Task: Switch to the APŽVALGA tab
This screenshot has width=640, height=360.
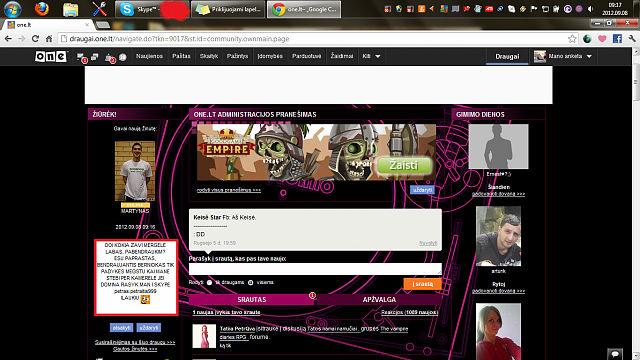Action: [x=379, y=300]
